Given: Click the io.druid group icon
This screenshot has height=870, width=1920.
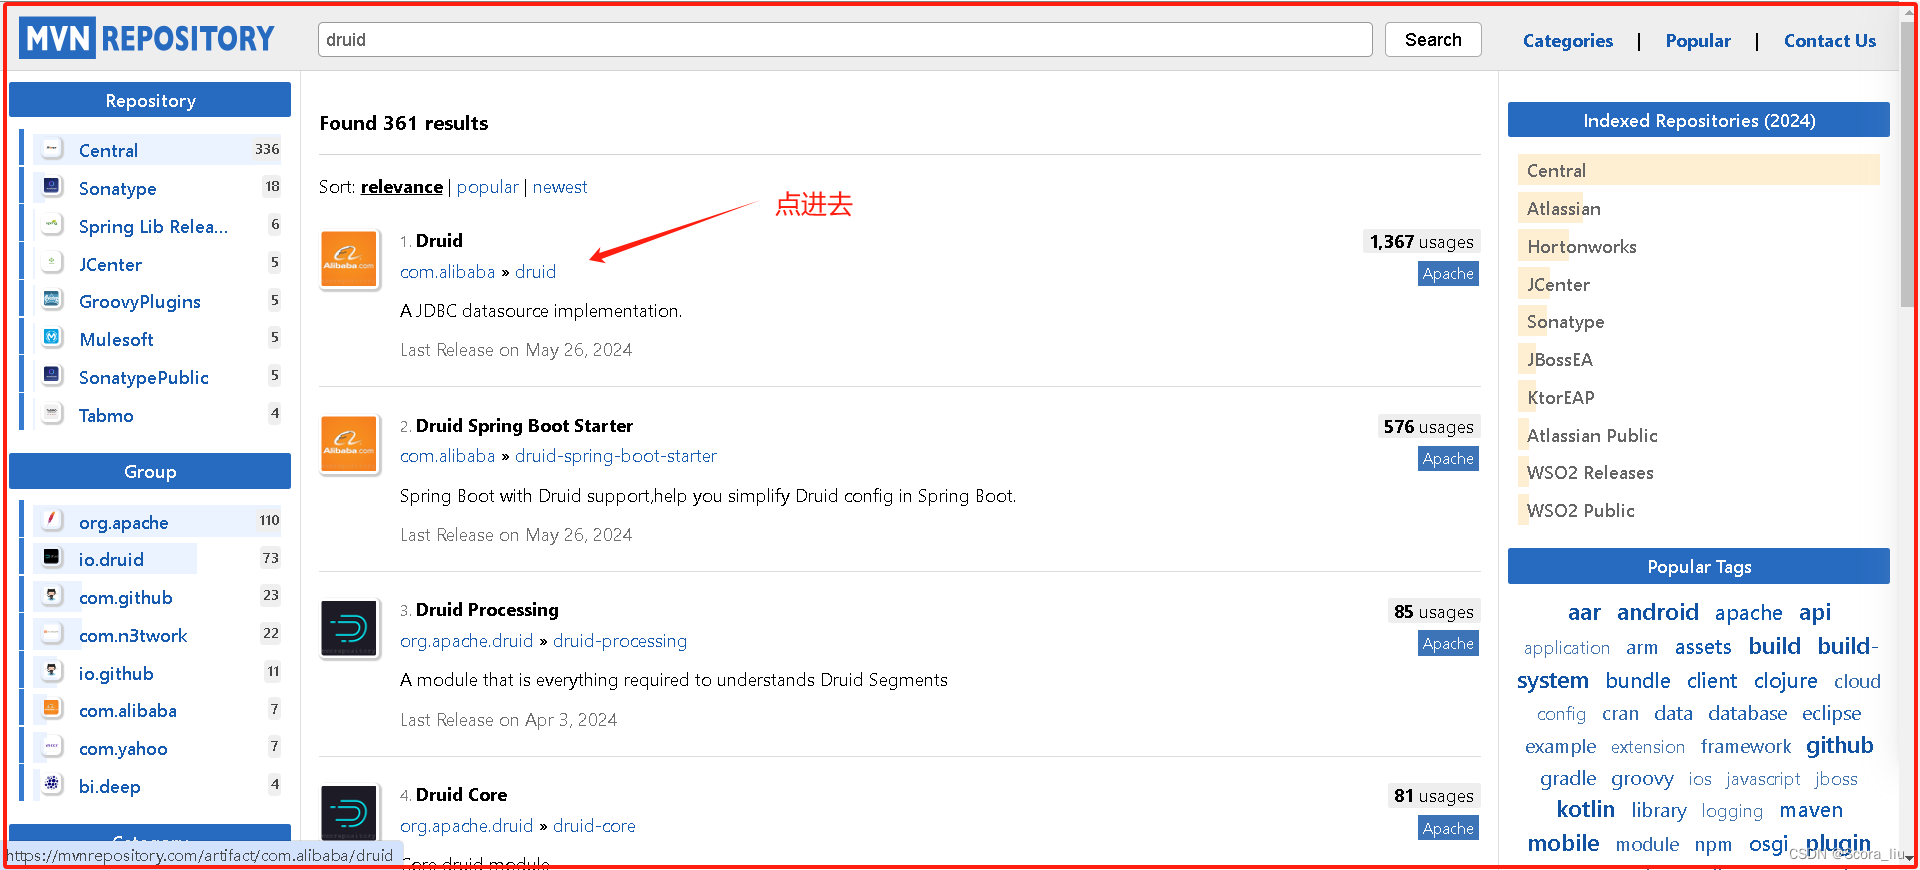Looking at the screenshot, I should (x=52, y=558).
